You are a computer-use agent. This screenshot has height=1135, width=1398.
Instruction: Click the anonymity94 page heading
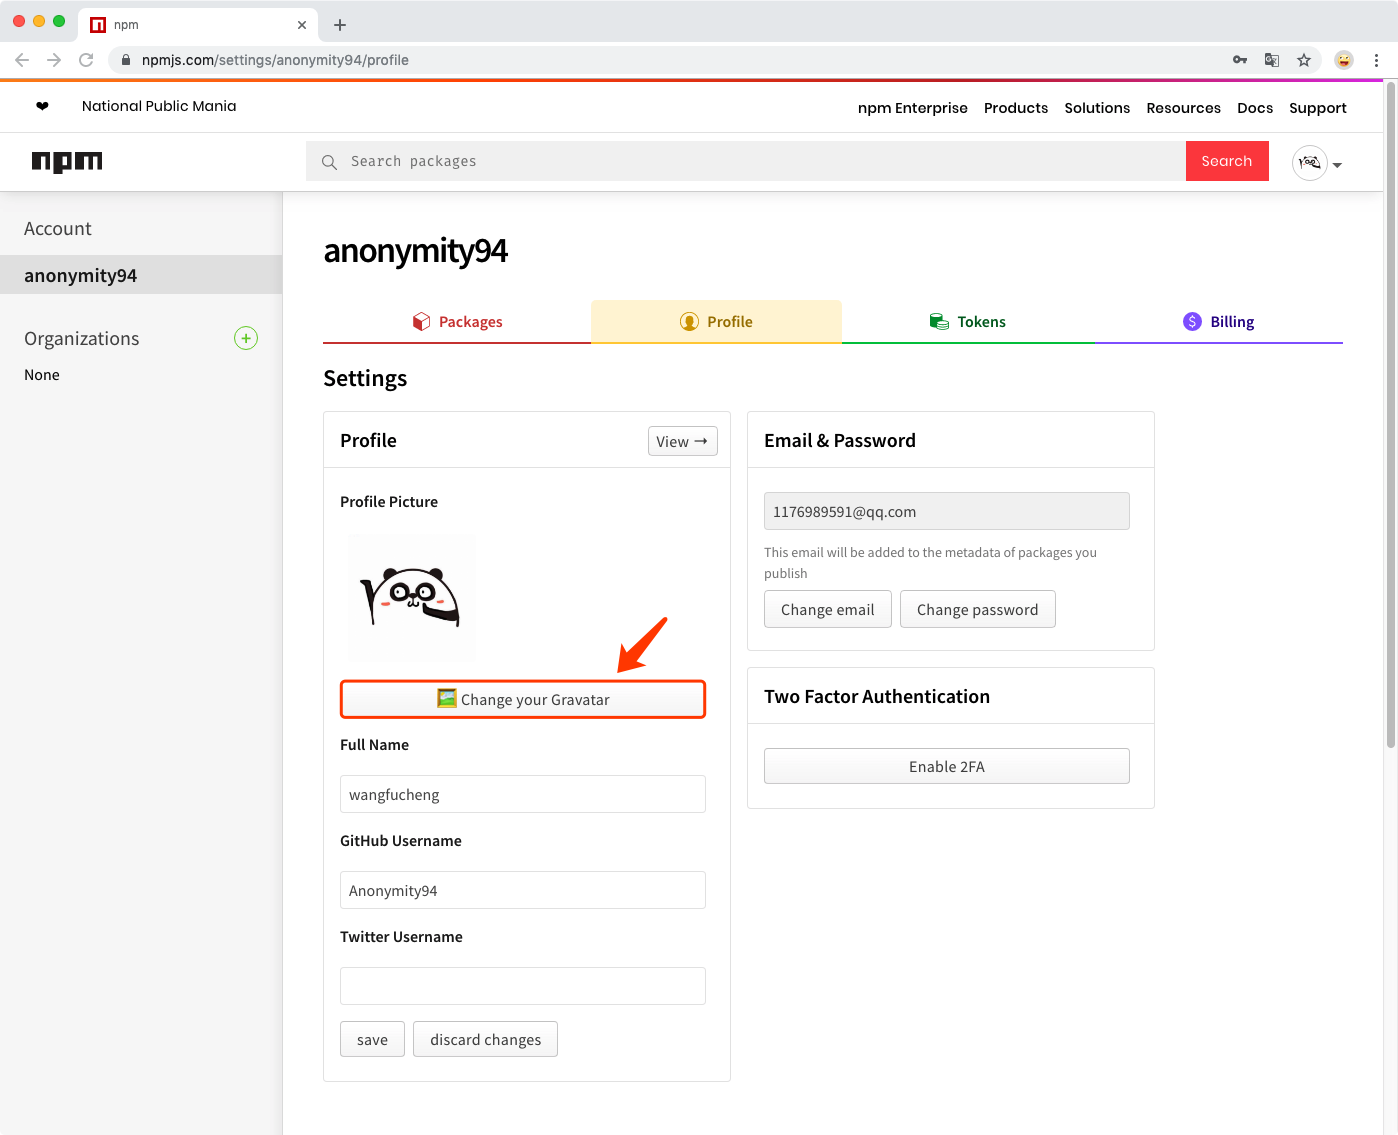click(x=416, y=251)
